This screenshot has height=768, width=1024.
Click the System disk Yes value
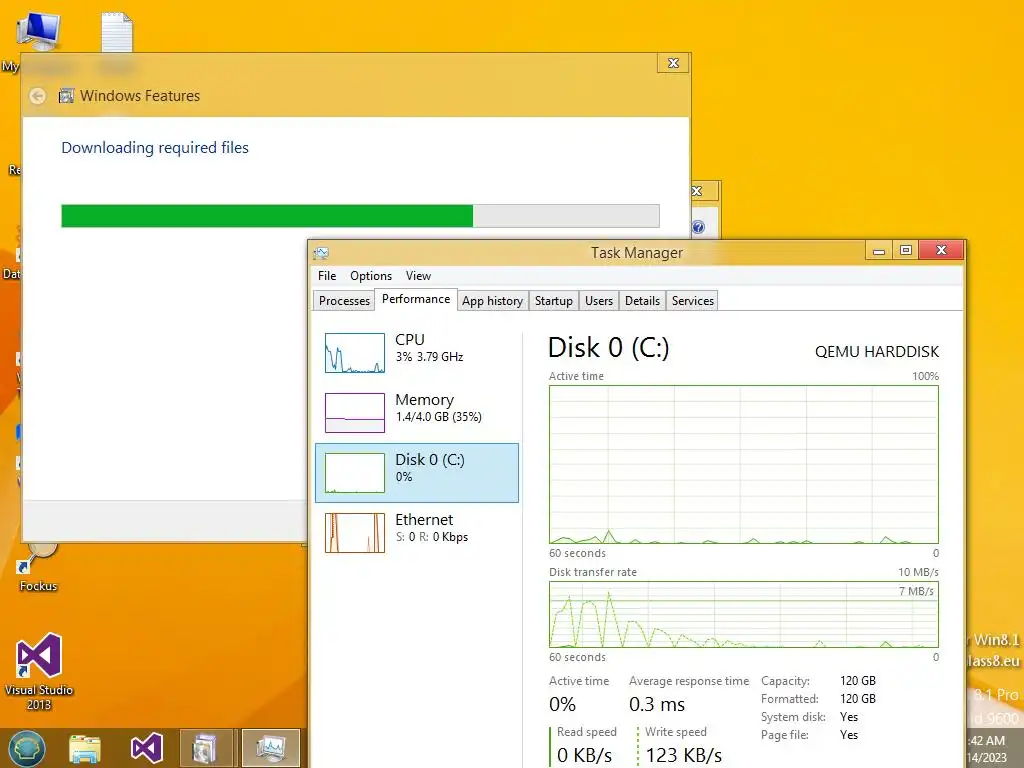pos(848,717)
